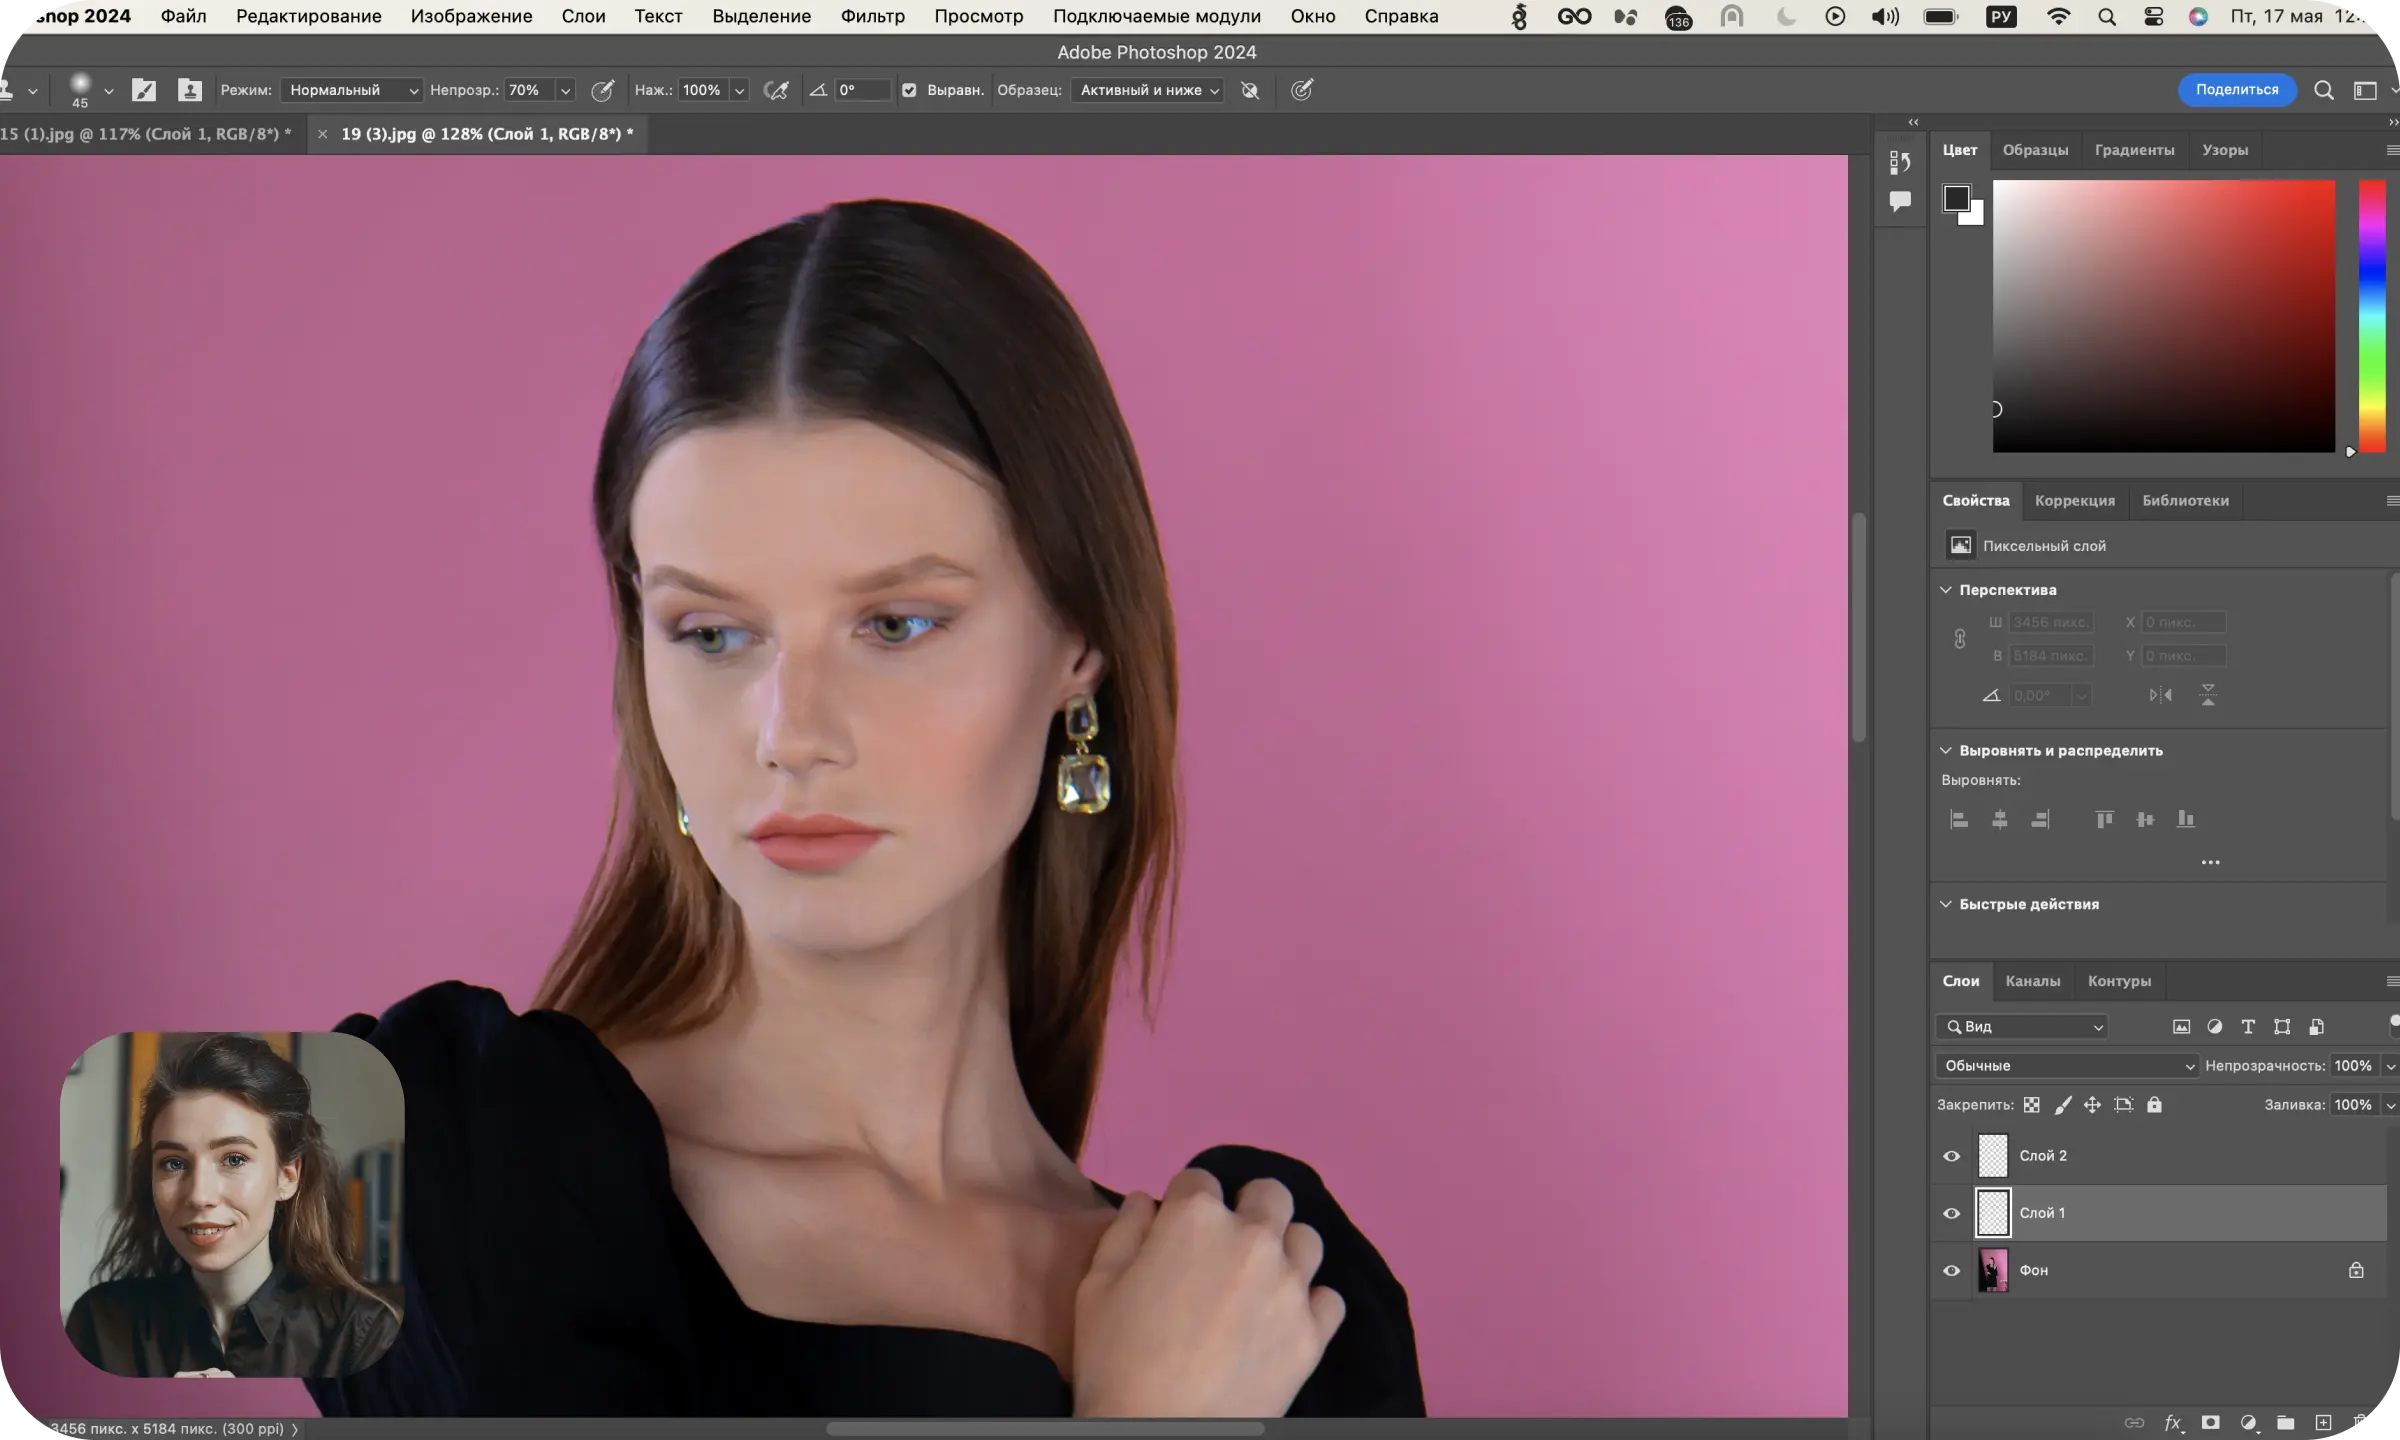This screenshot has height=1440, width=2400.
Task: Hide the Фон background layer
Action: pyautogui.click(x=1951, y=1271)
